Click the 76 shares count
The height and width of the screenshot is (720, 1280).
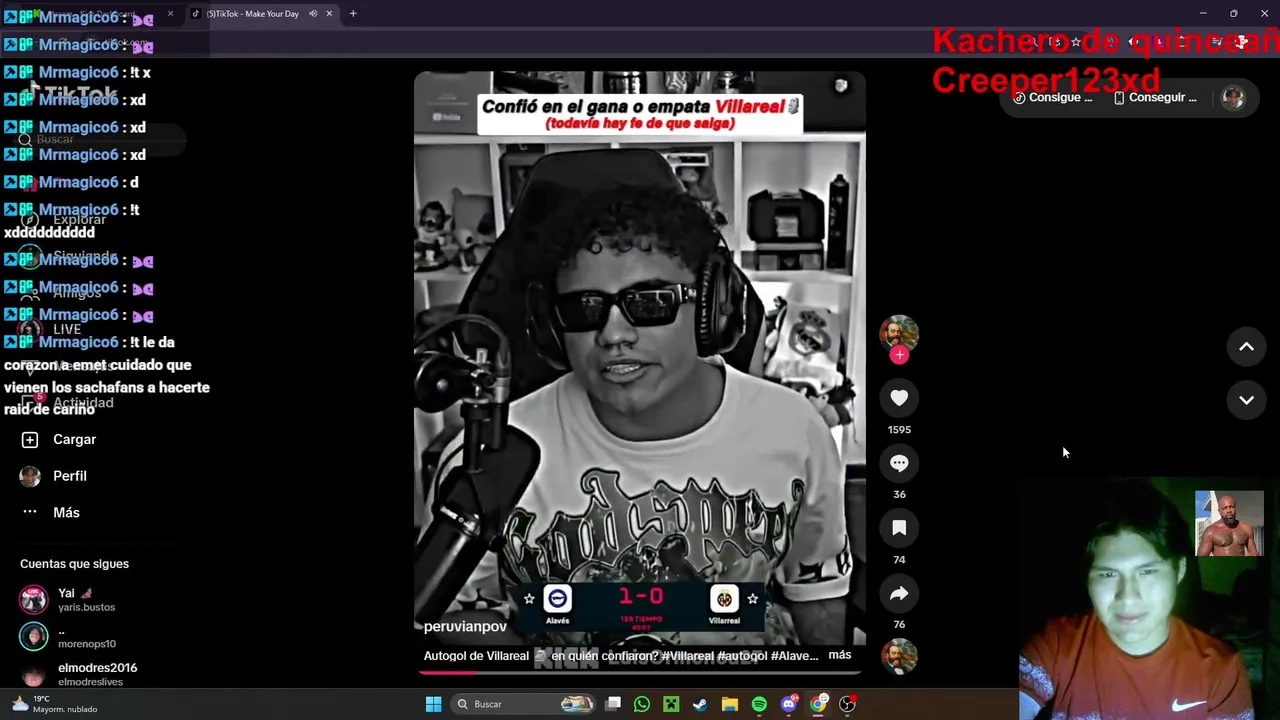point(899,624)
